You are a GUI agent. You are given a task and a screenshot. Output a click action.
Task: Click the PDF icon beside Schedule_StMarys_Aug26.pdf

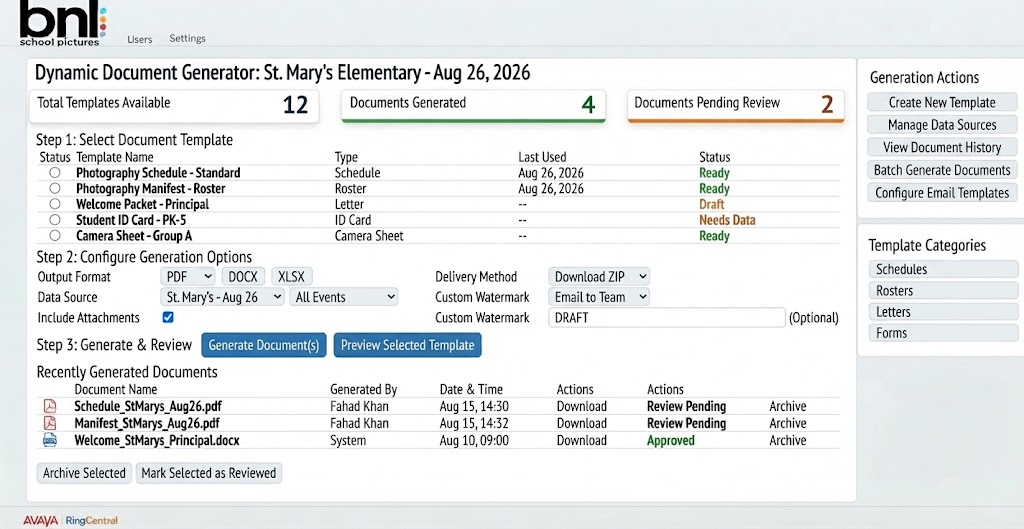pos(50,406)
